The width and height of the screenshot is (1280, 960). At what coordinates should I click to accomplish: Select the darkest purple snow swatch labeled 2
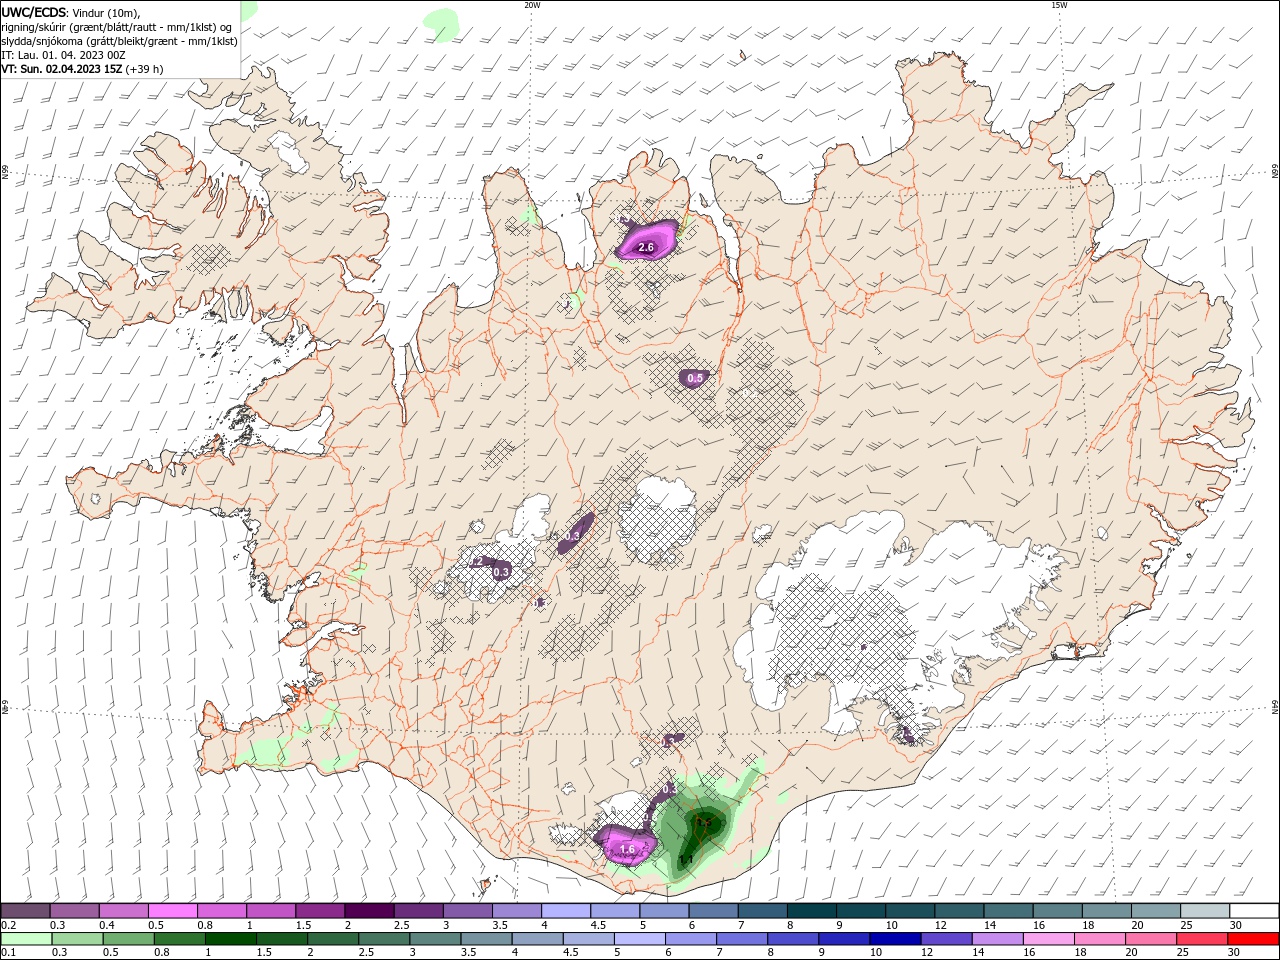(x=369, y=911)
